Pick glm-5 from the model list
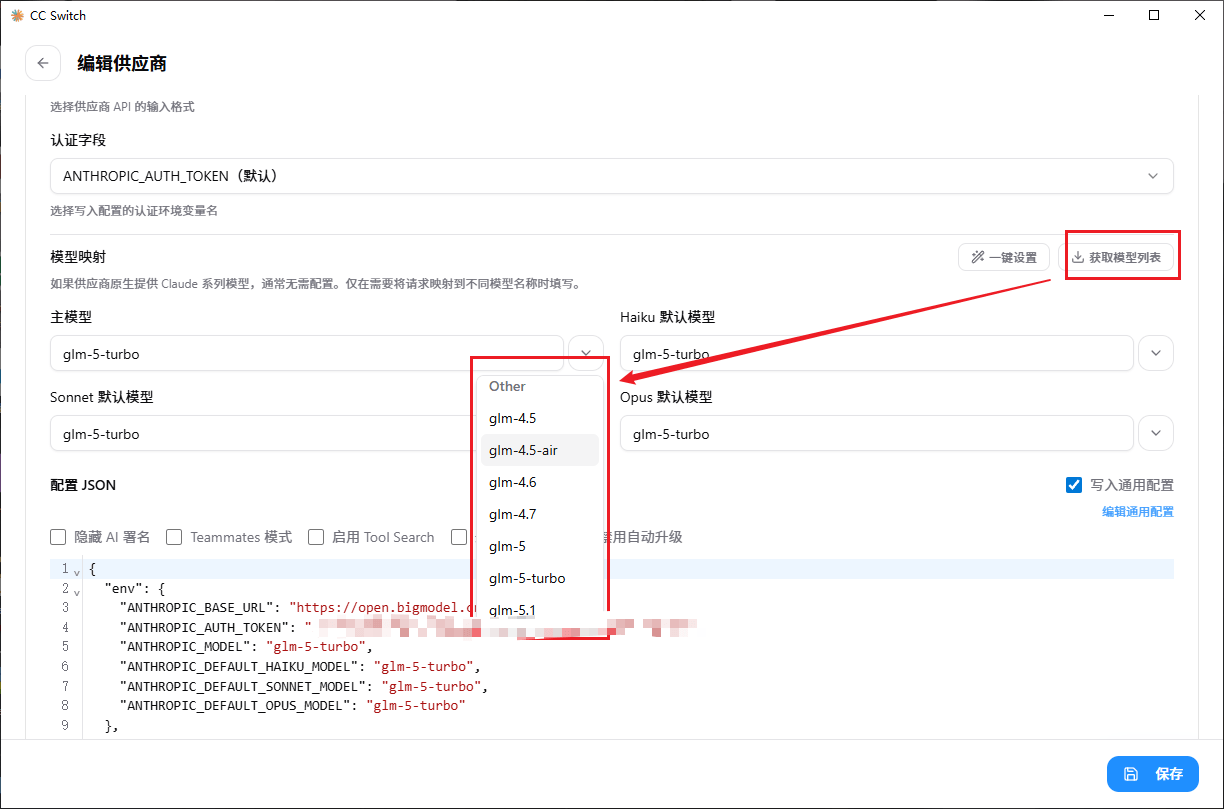1224x809 pixels. pyautogui.click(x=540, y=546)
